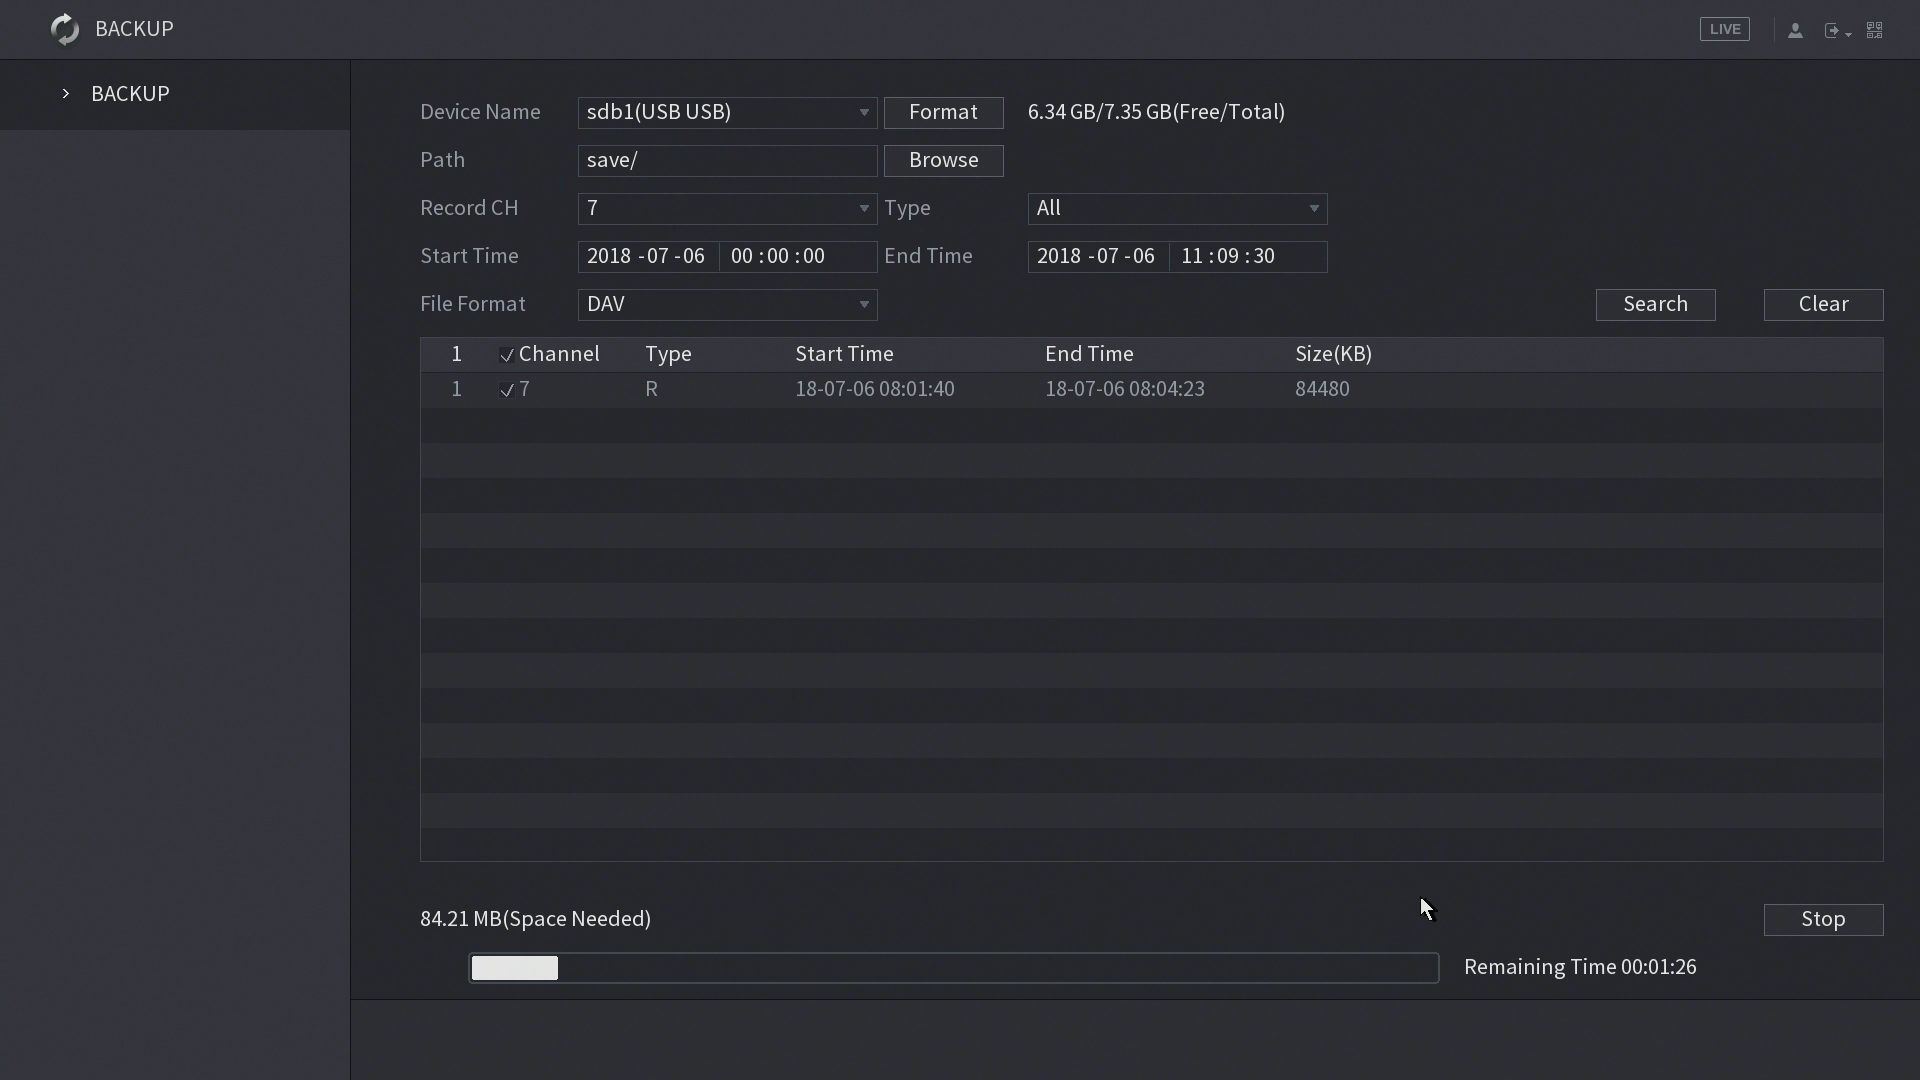Viewport: 1920px width, 1080px height.
Task: Click the Browse button
Action: pos(943,160)
